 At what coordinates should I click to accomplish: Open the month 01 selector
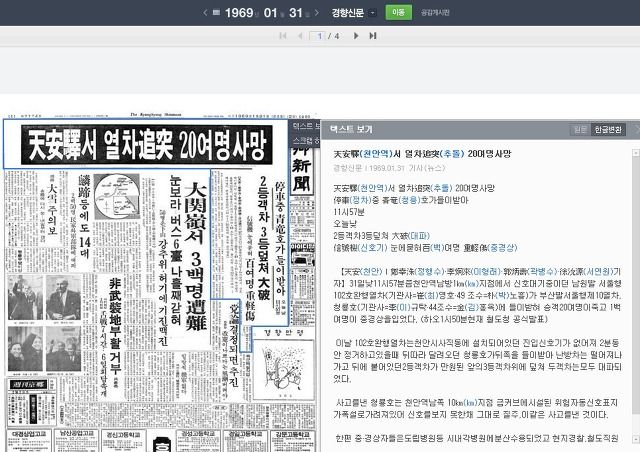pos(273,13)
